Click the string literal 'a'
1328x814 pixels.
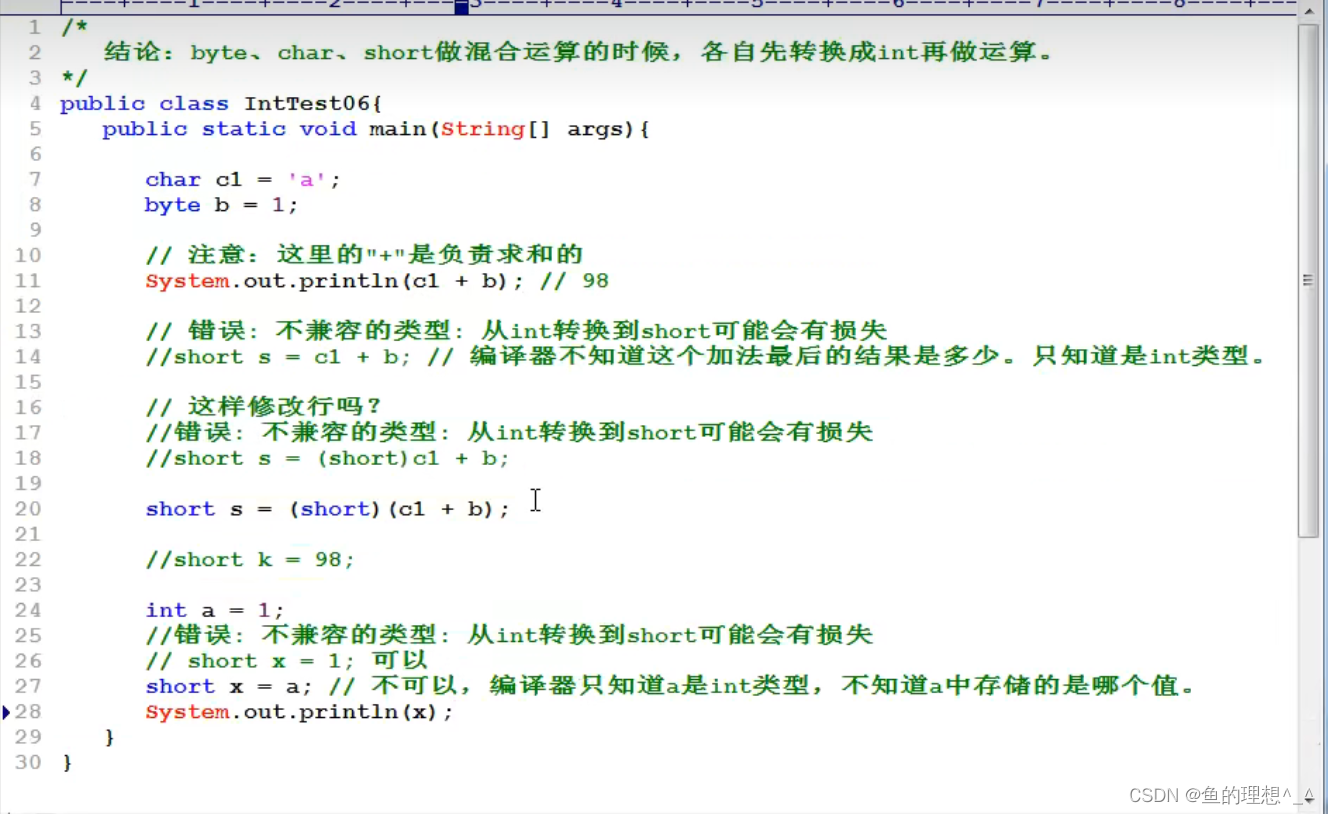click(x=304, y=179)
